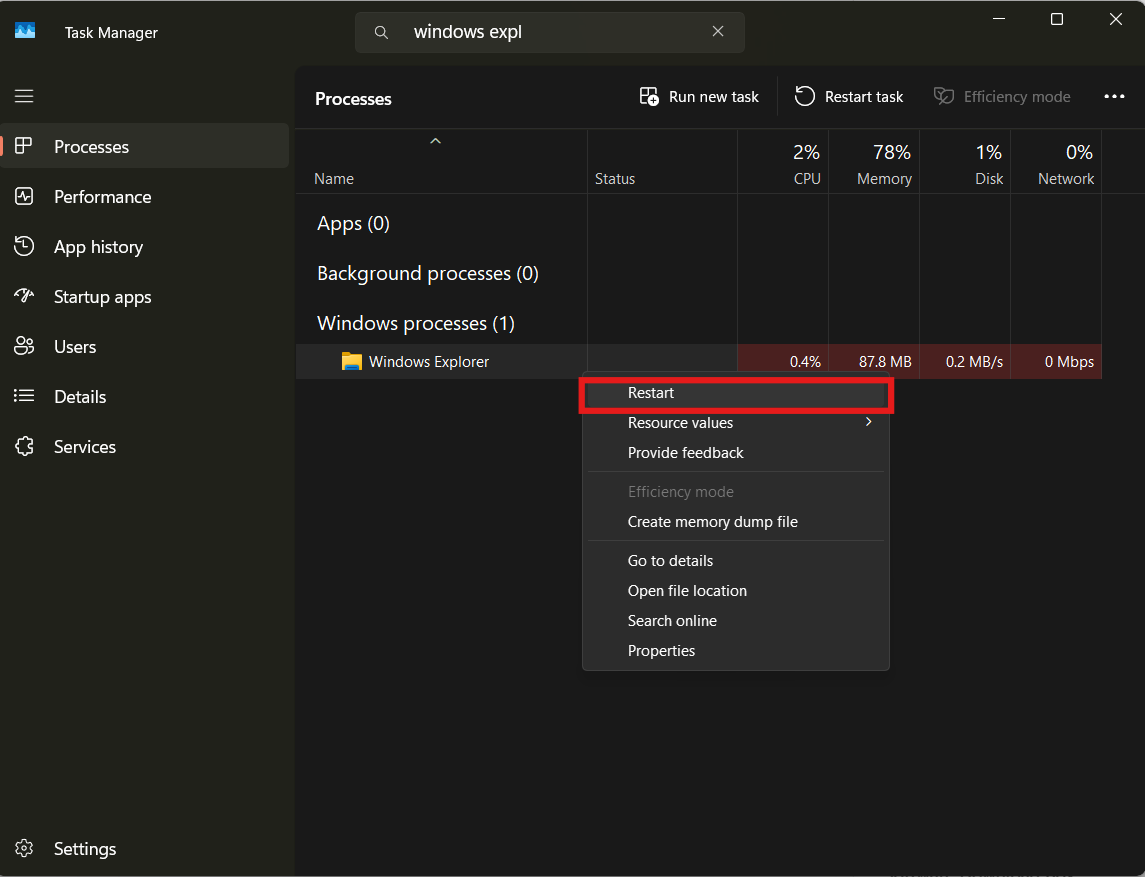Expand Resource values submenu

pos(736,423)
